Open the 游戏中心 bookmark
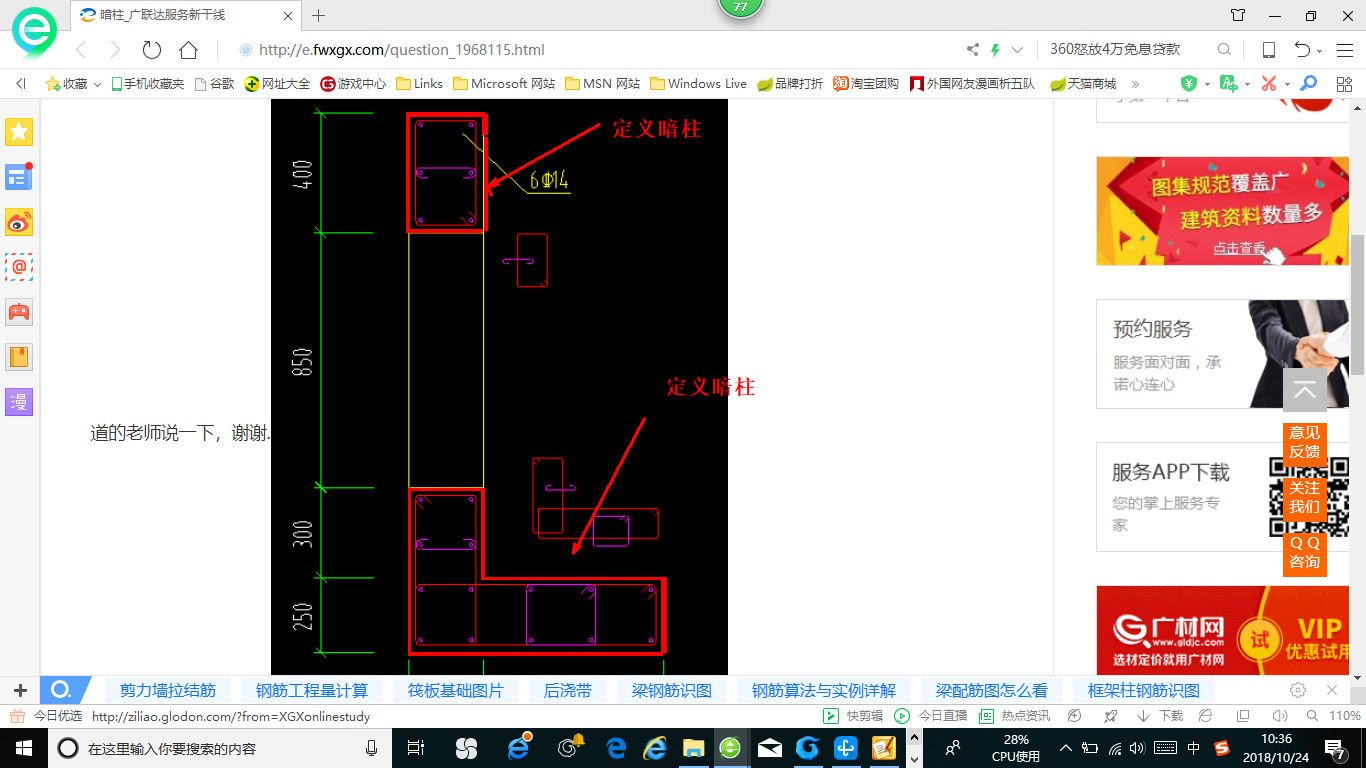Image resolution: width=1366 pixels, height=768 pixels. [353, 84]
